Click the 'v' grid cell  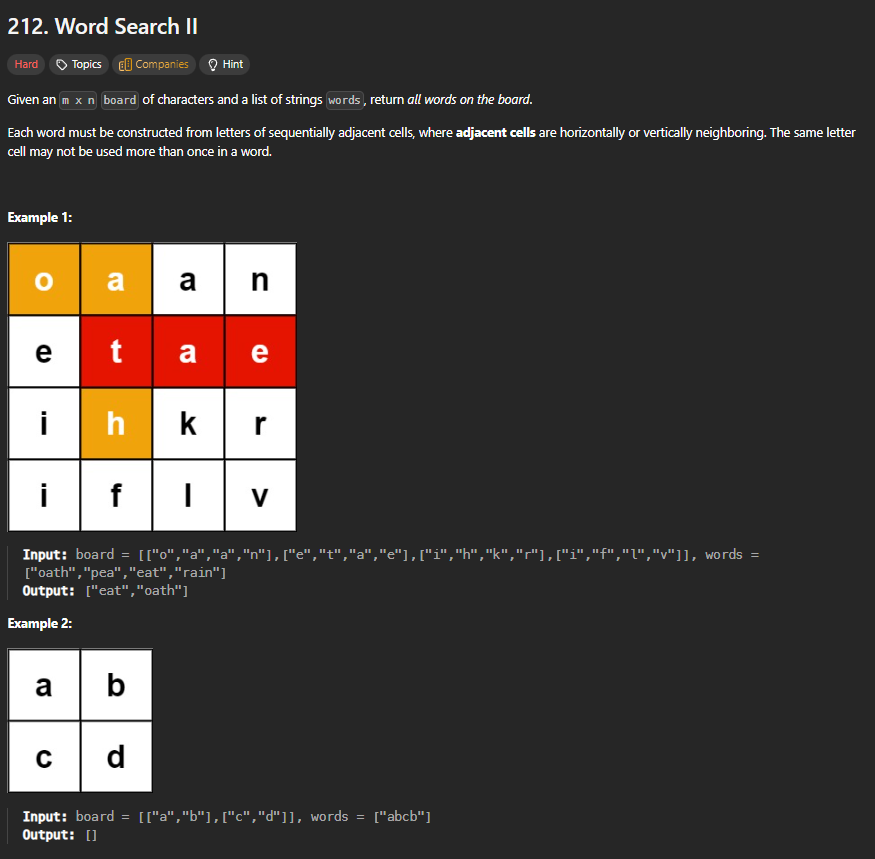tap(260, 495)
